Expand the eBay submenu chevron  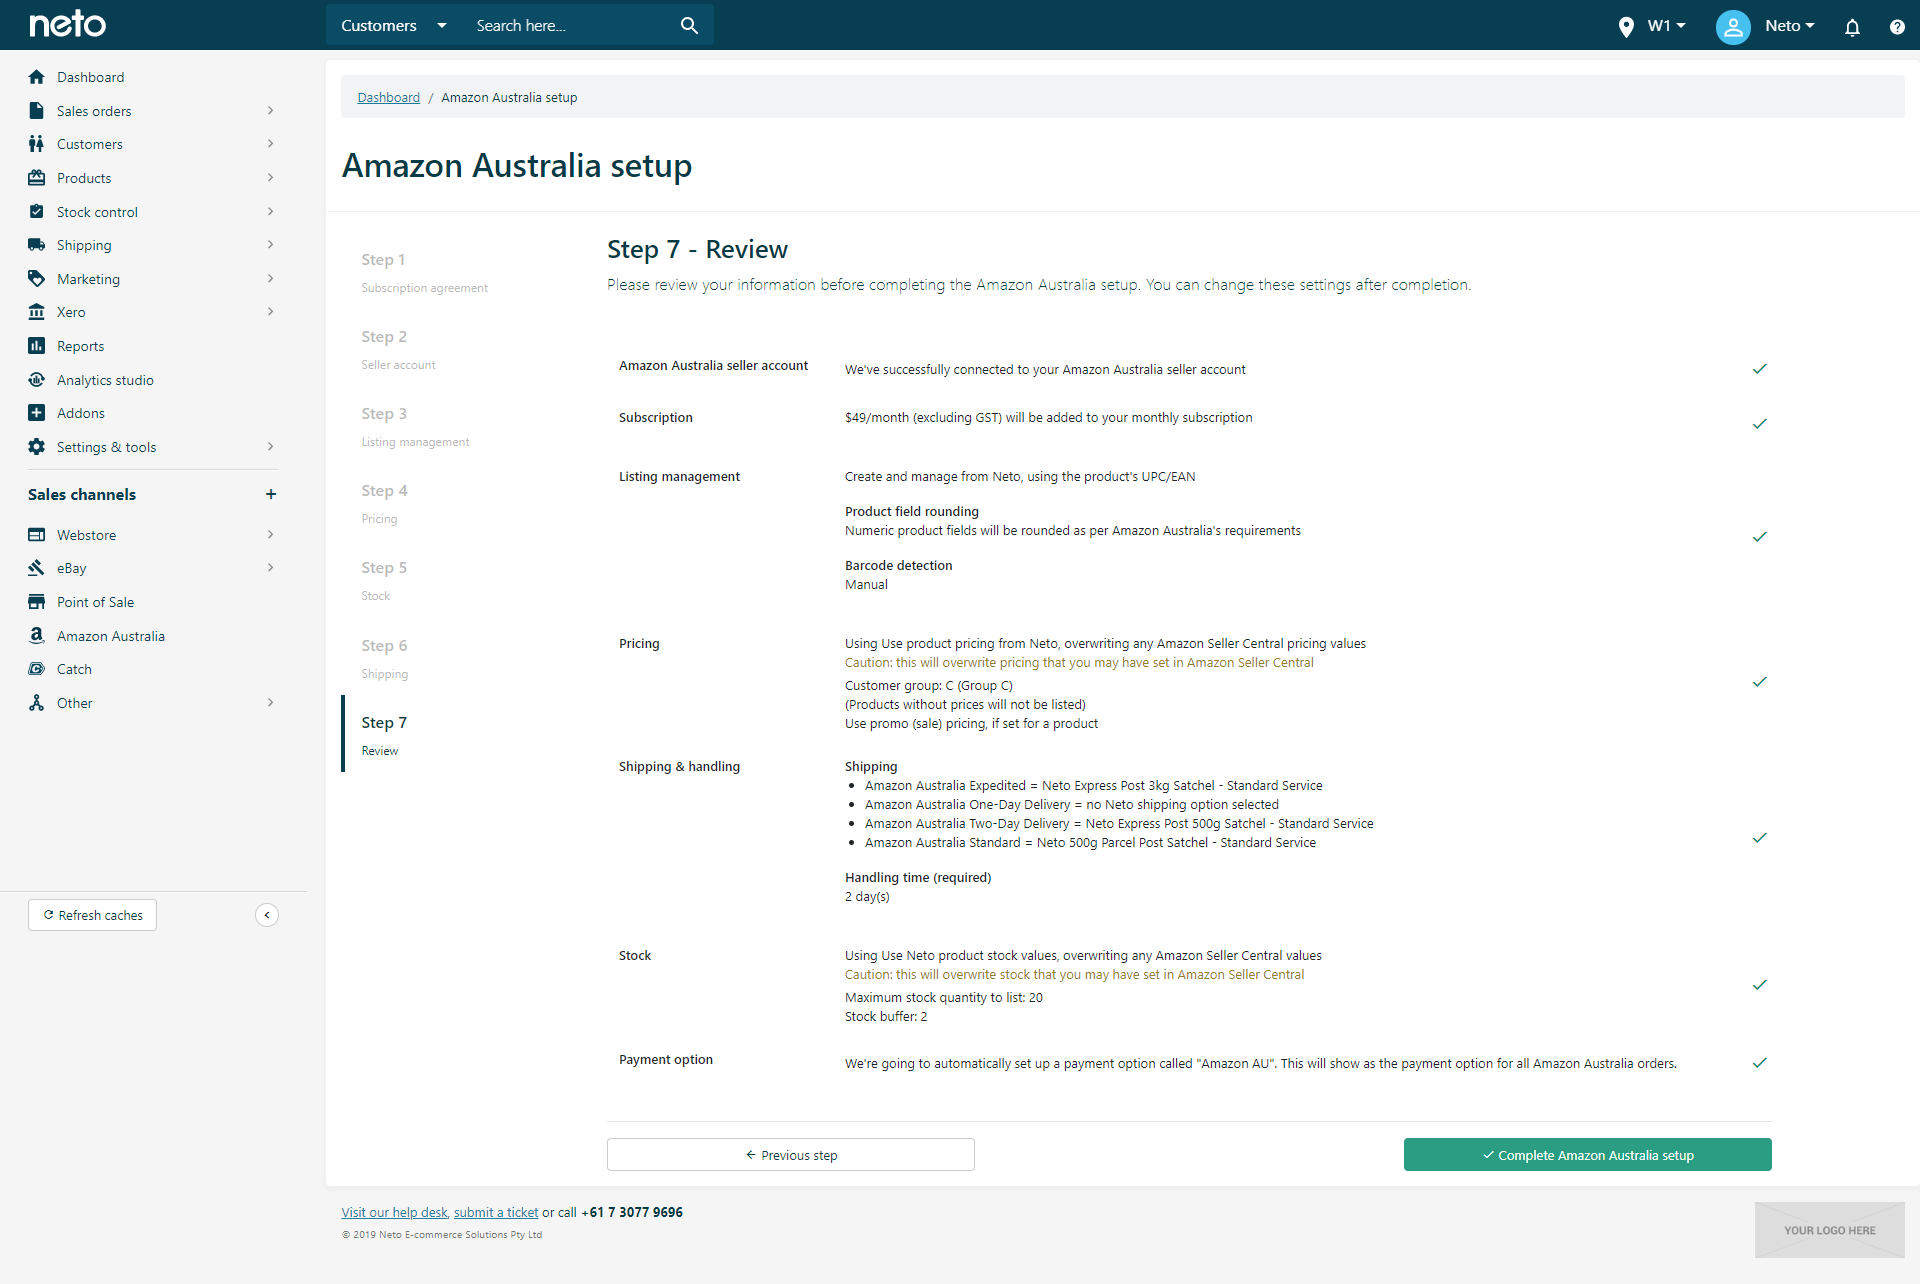(x=271, y=568)
